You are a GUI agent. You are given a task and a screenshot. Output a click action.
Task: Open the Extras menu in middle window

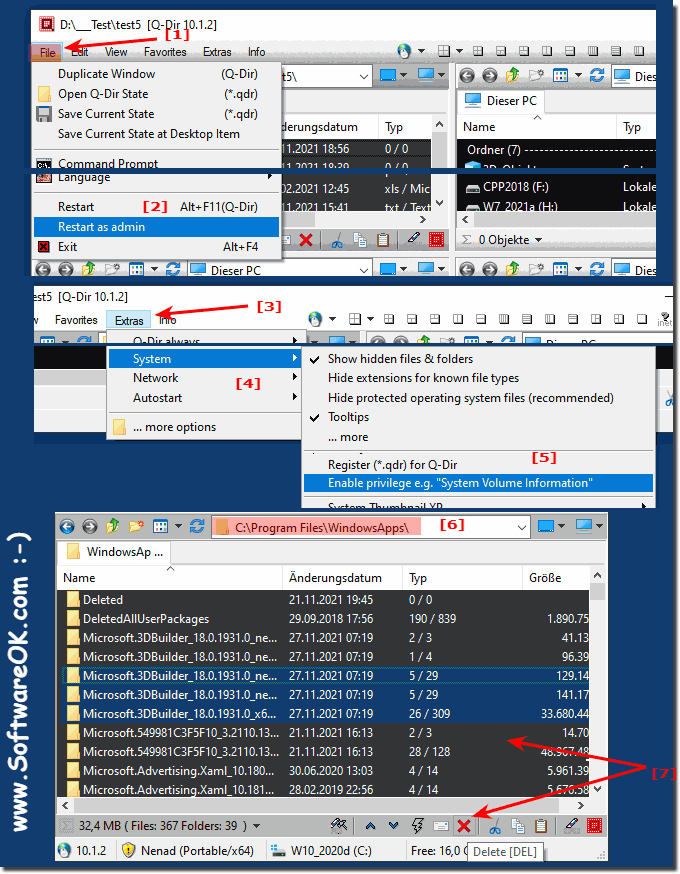(129, 321)
